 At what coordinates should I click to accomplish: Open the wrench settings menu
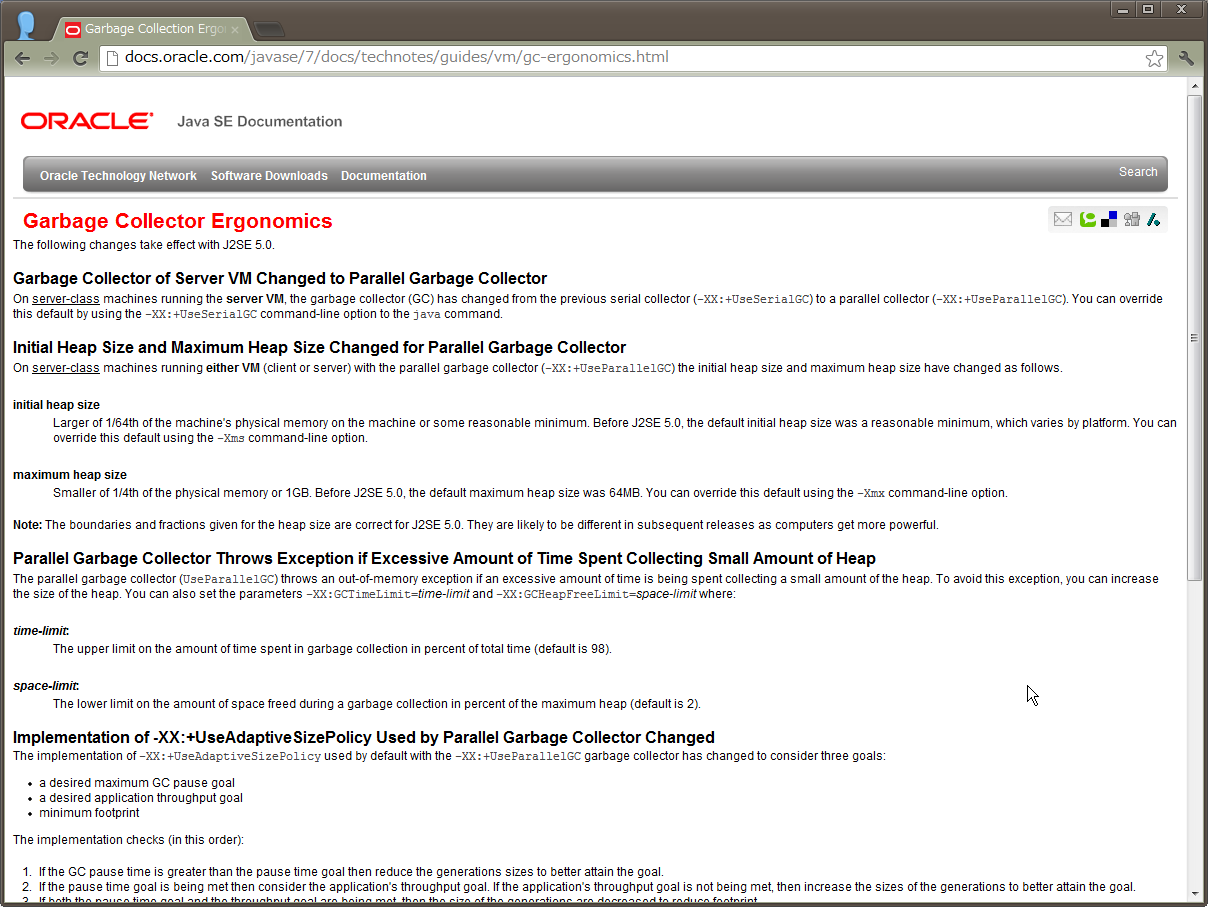1187,58
